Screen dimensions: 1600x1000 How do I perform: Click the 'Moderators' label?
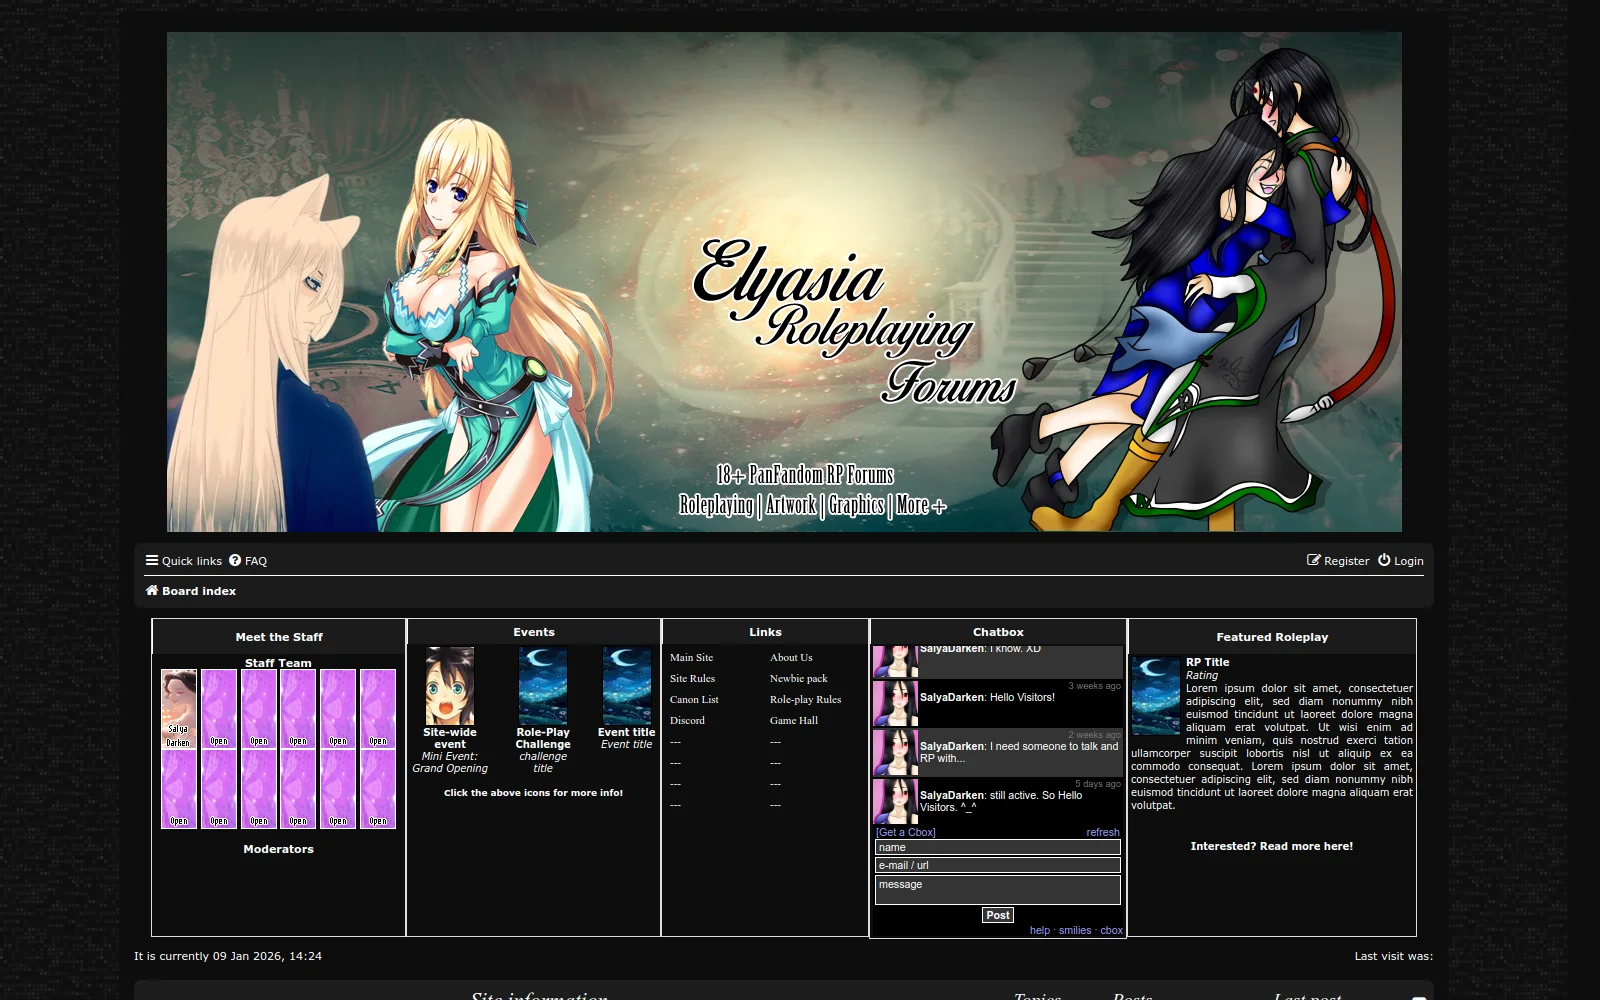pos(279,849)
